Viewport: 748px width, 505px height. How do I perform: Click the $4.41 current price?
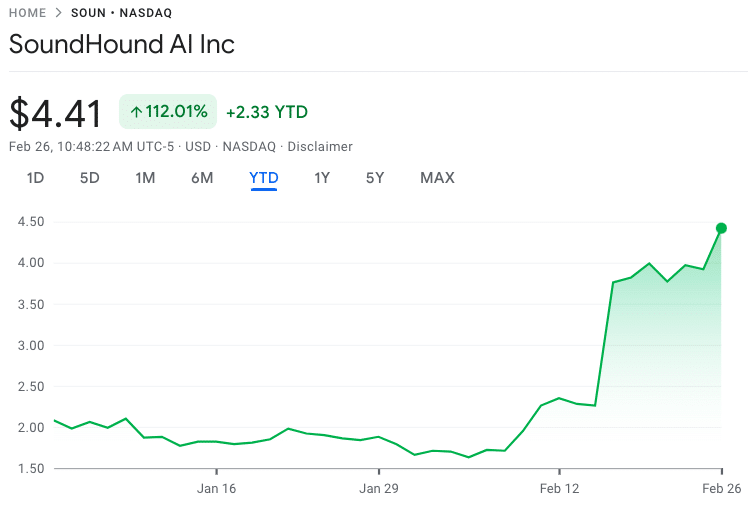pyautogui.click(x=55, y=113)
